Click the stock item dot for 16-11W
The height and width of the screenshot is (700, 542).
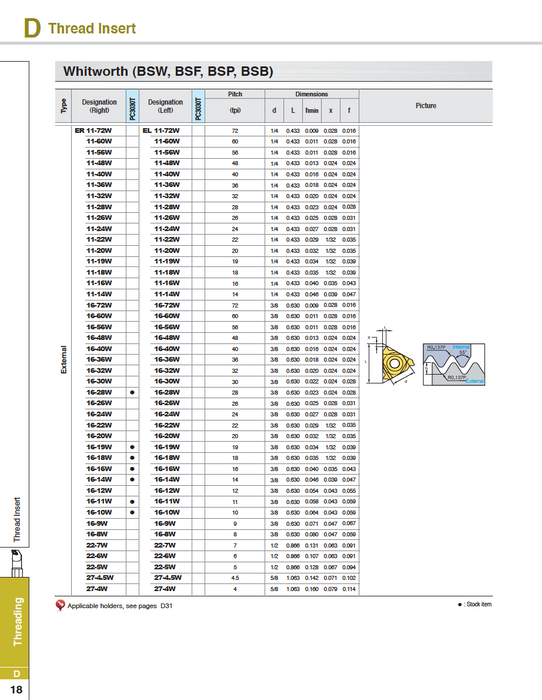coord(132,501)
